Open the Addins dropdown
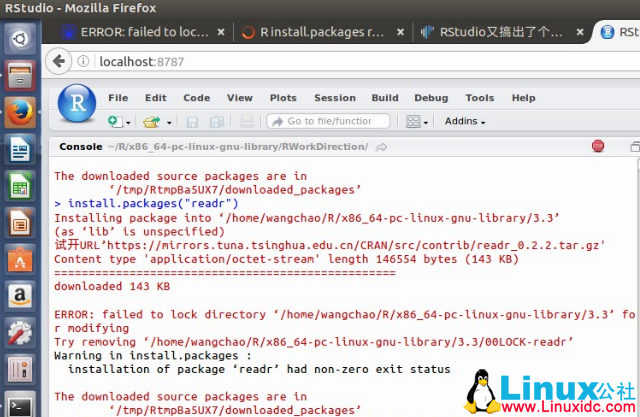640x417 pixels. pos(465,121)
